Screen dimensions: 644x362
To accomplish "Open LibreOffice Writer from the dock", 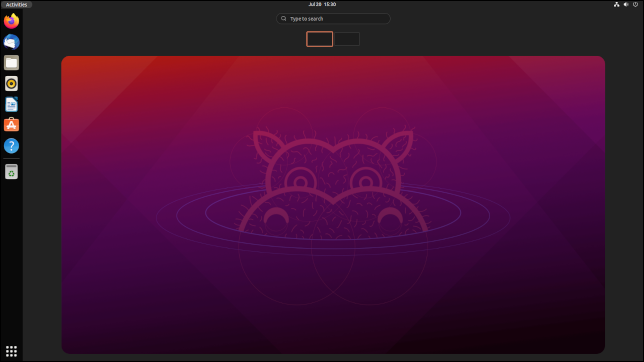I will pyautogui.click(x=12, y=104).
